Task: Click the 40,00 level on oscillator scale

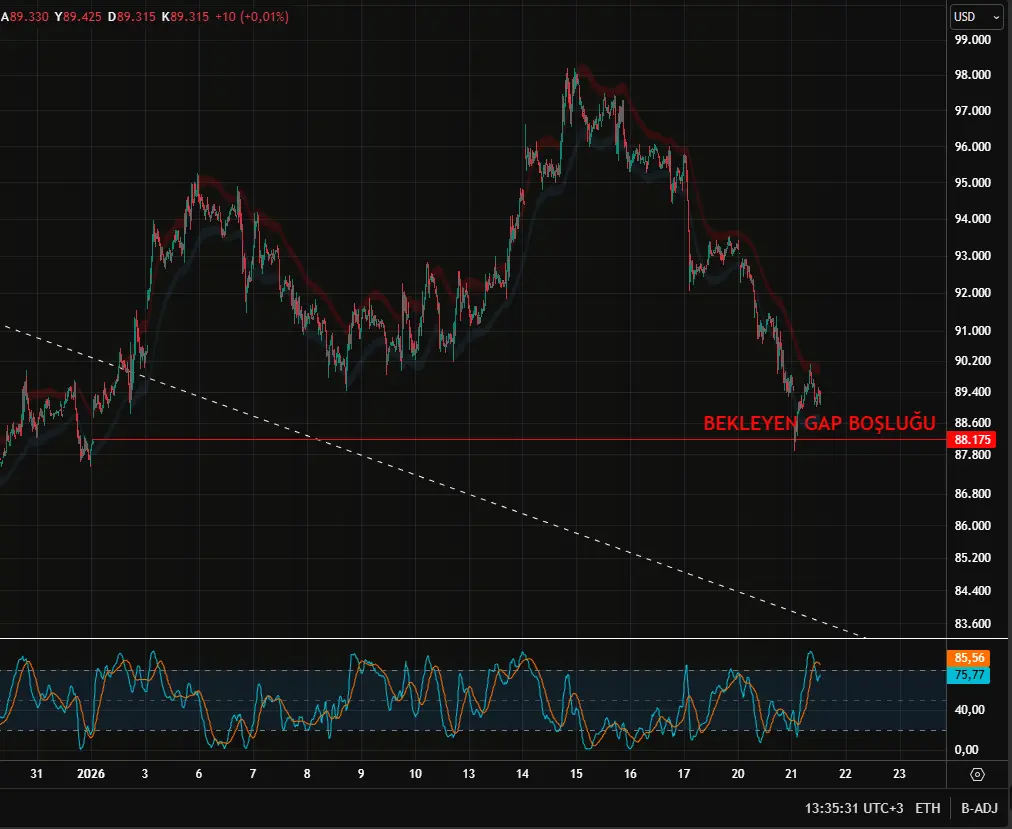Action: coord(971,710)
